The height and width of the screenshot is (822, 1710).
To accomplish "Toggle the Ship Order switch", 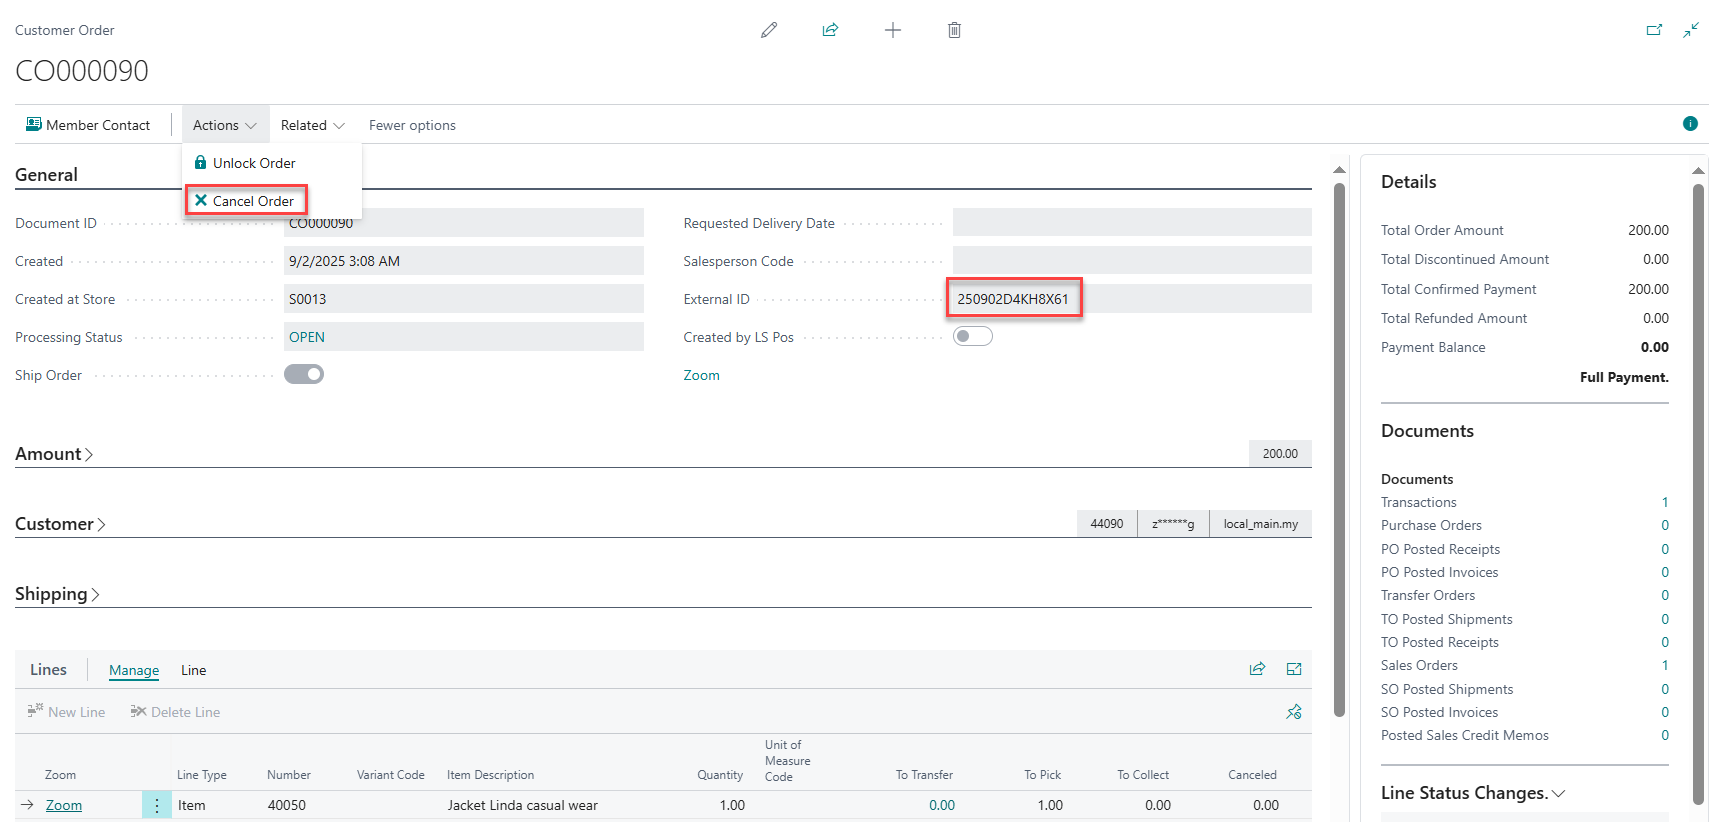I will point(304,374).
